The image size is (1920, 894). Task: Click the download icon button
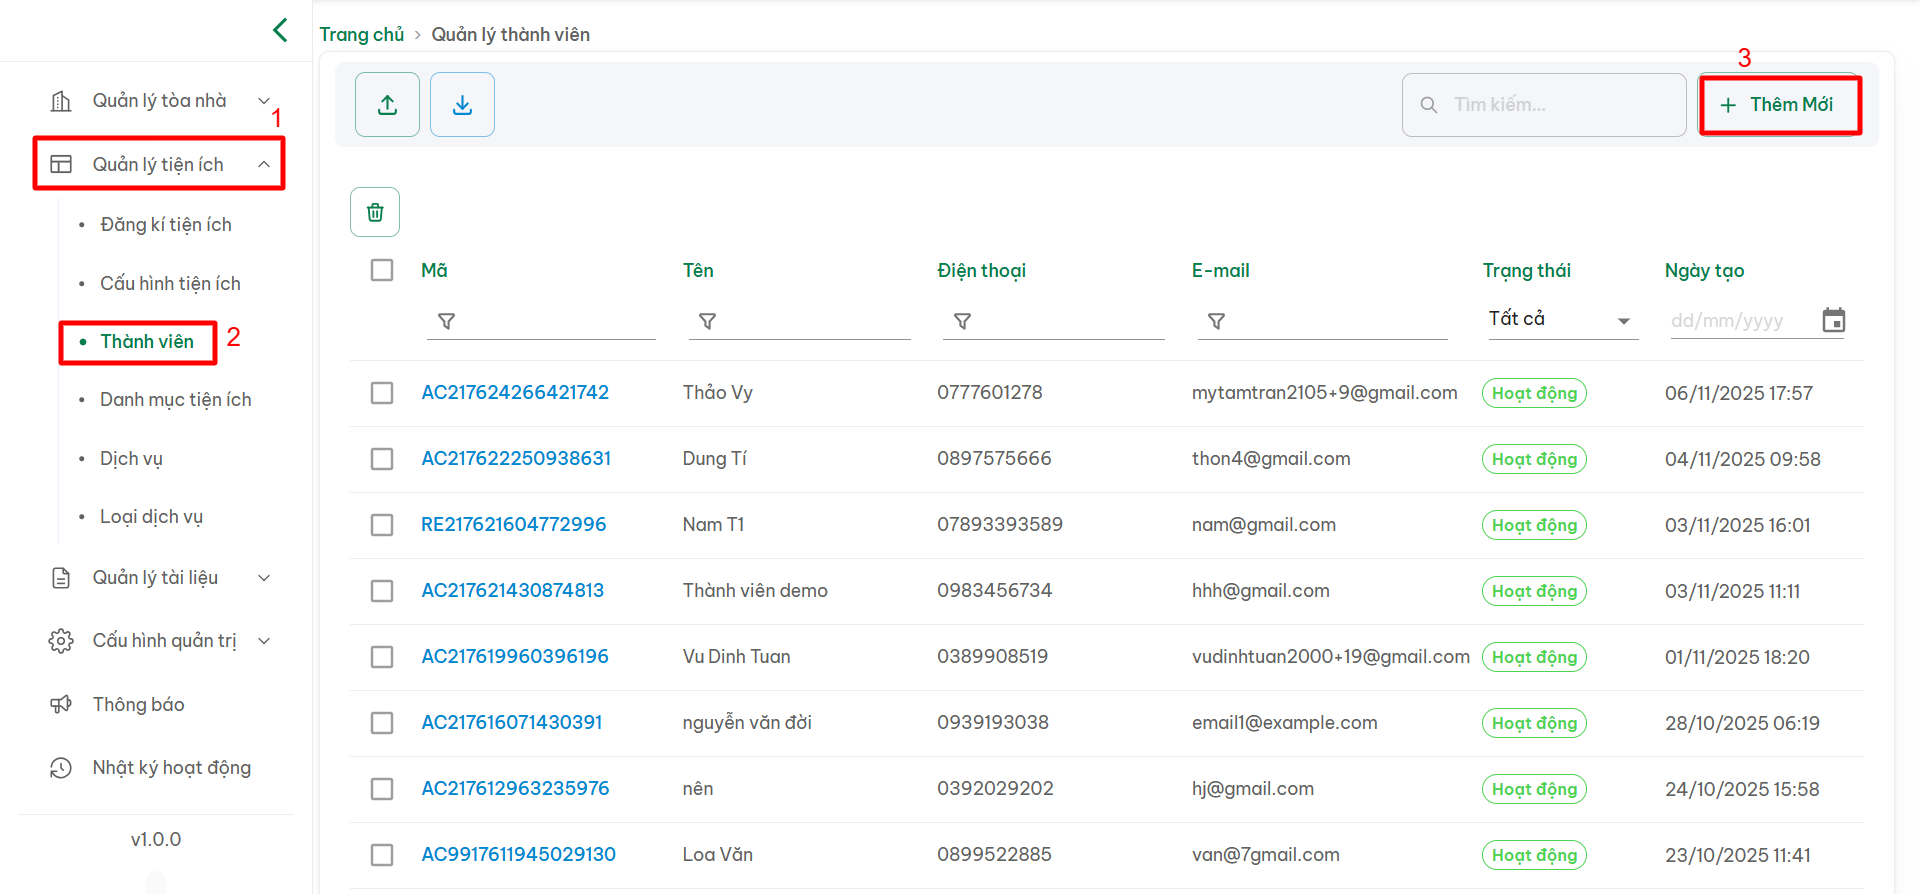(x=462, y=105)
